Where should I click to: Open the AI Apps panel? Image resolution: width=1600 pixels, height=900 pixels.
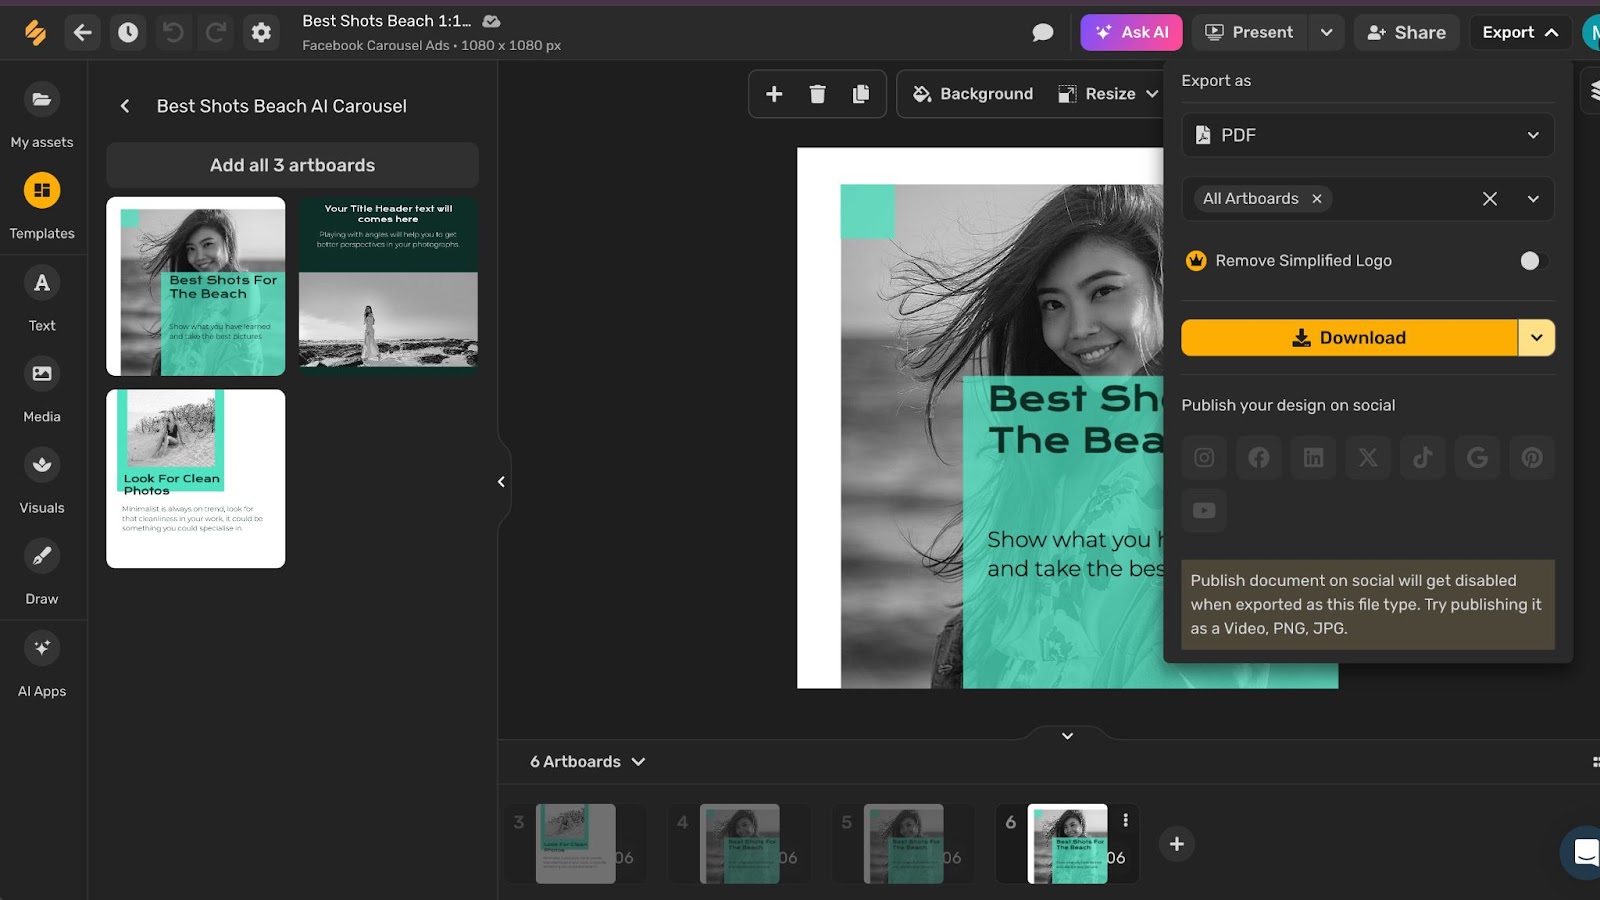41,662
